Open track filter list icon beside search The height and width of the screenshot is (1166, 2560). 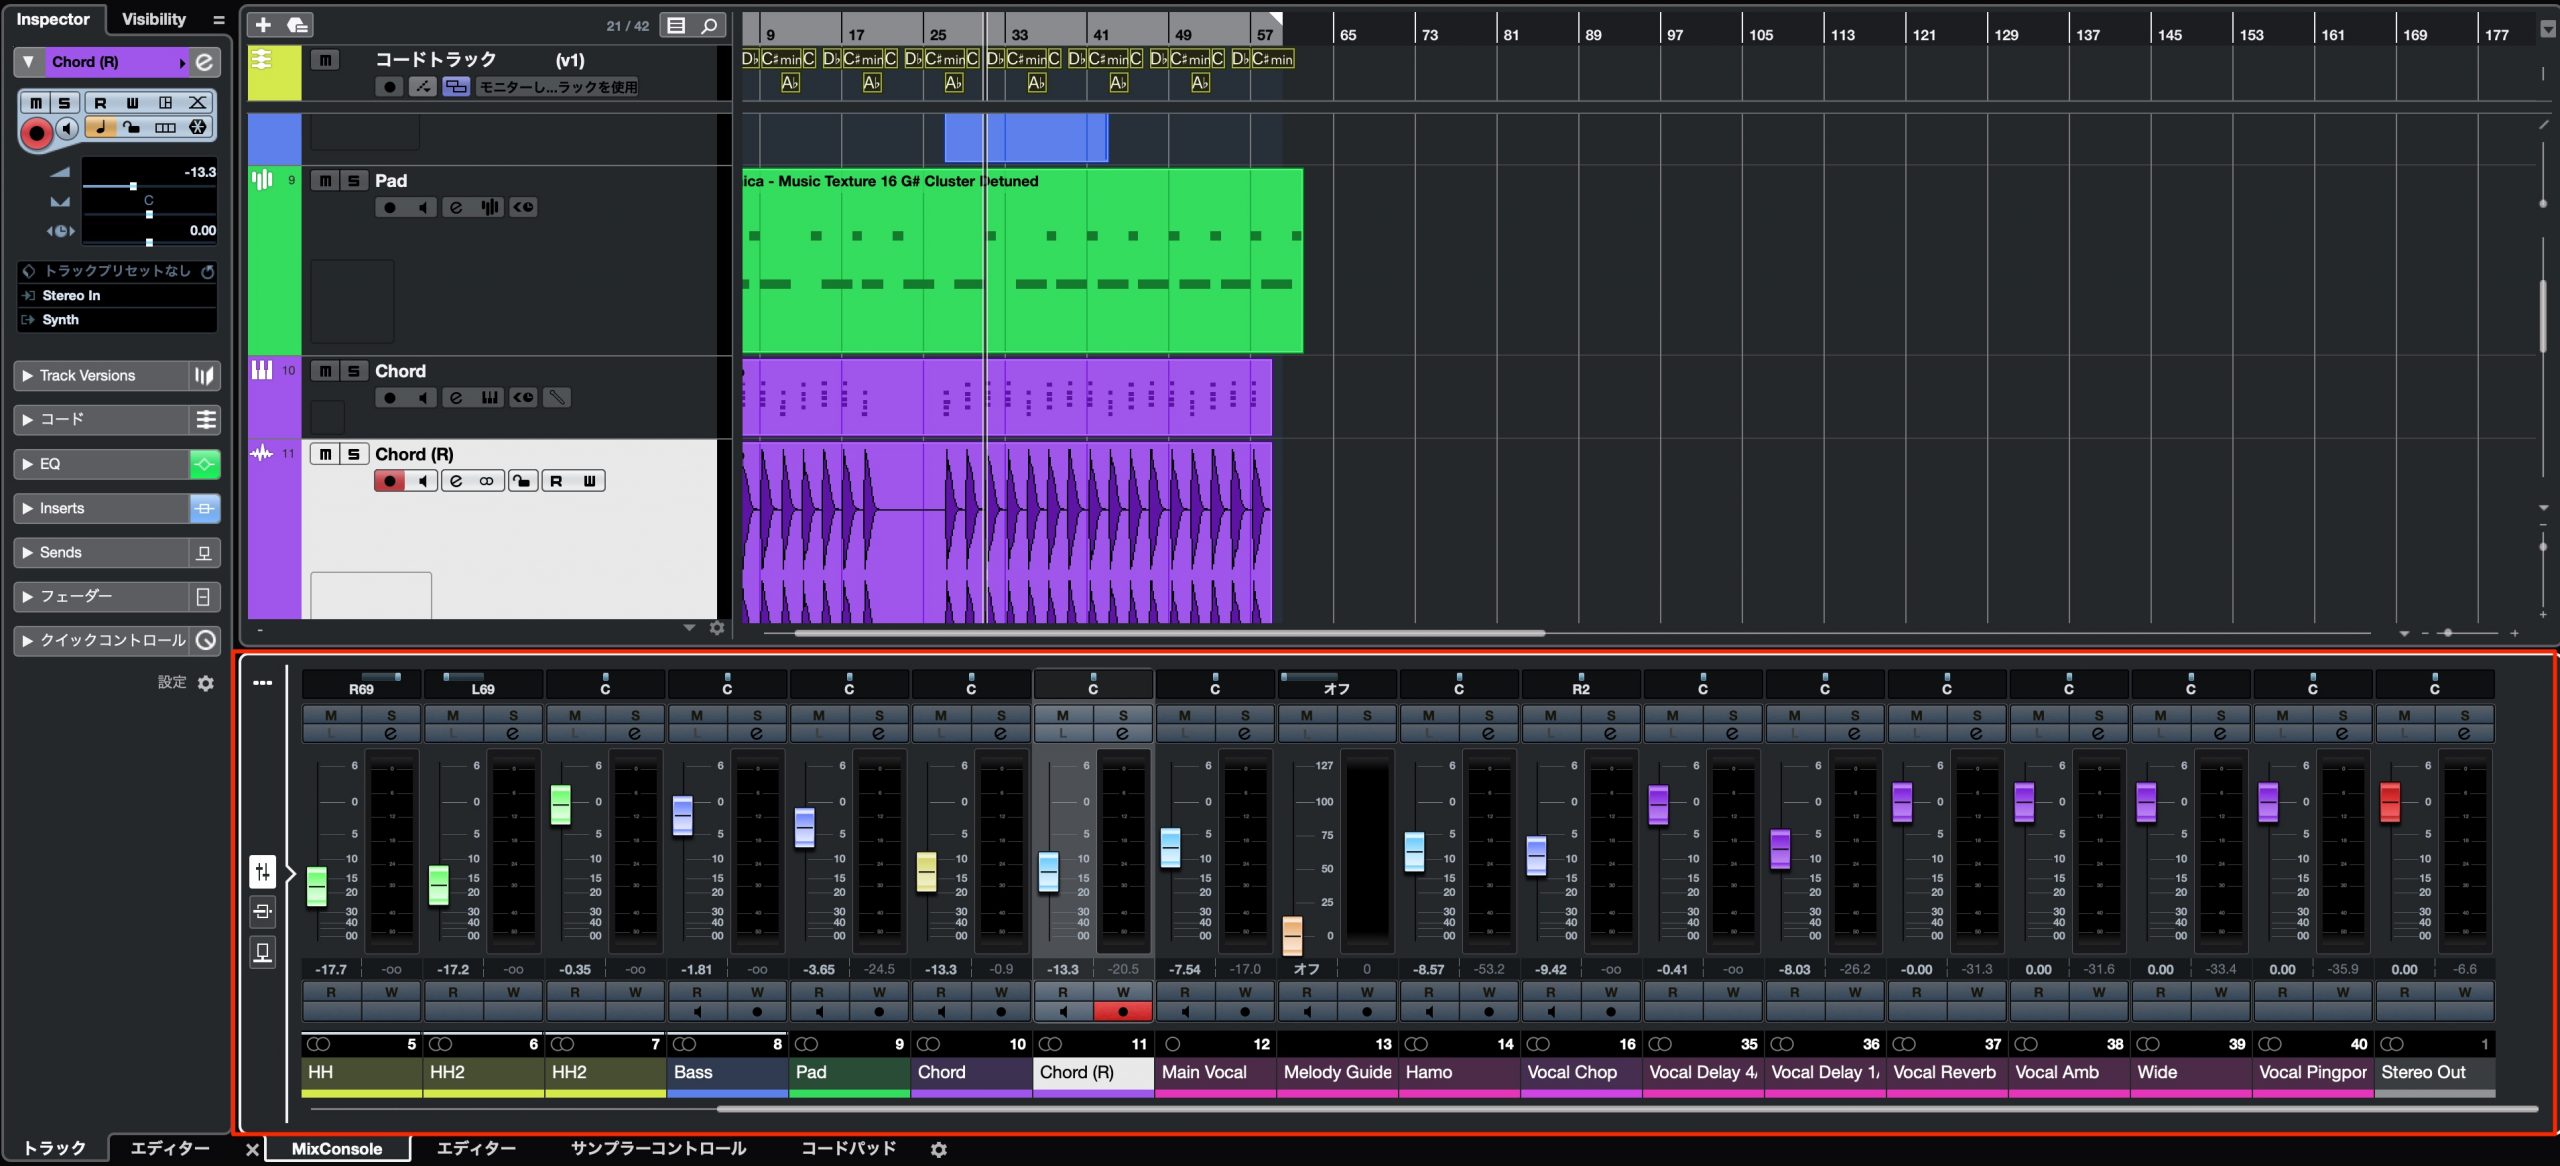(677, 26)
